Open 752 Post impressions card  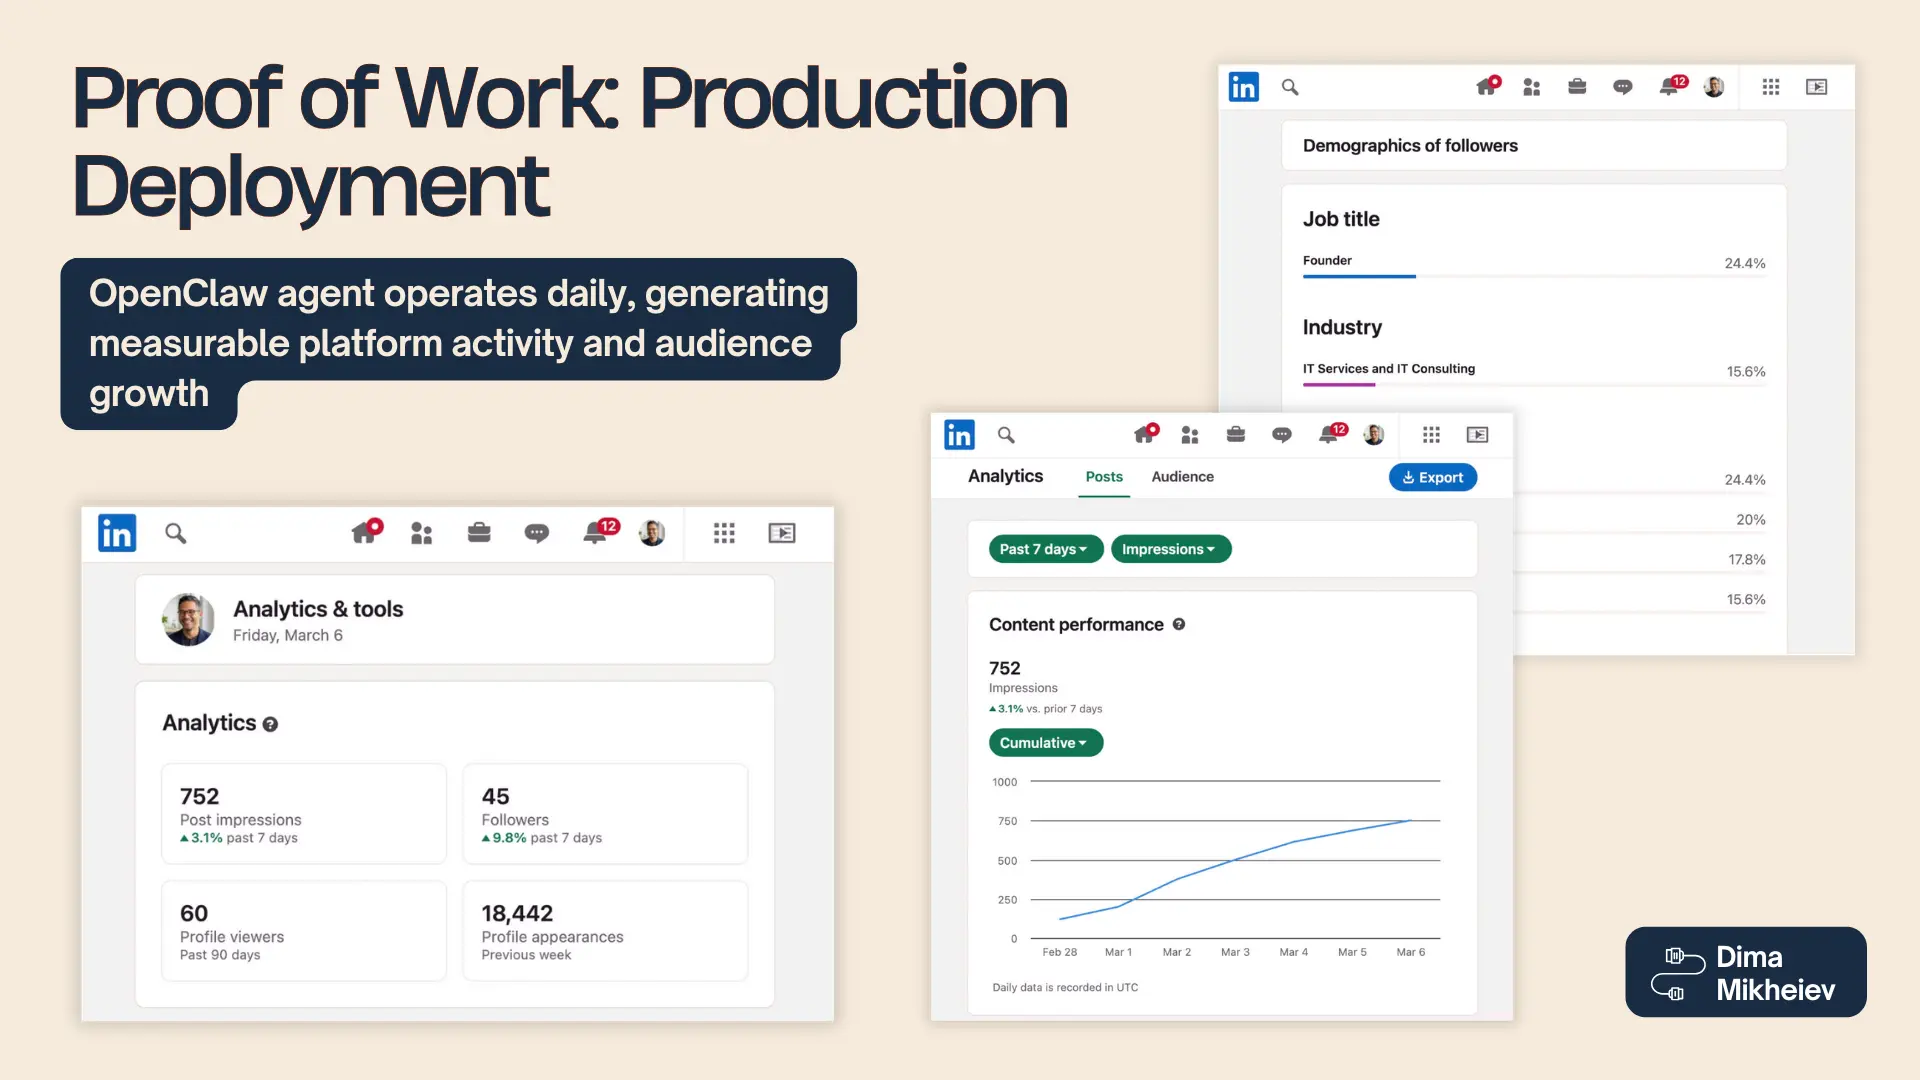304,814
